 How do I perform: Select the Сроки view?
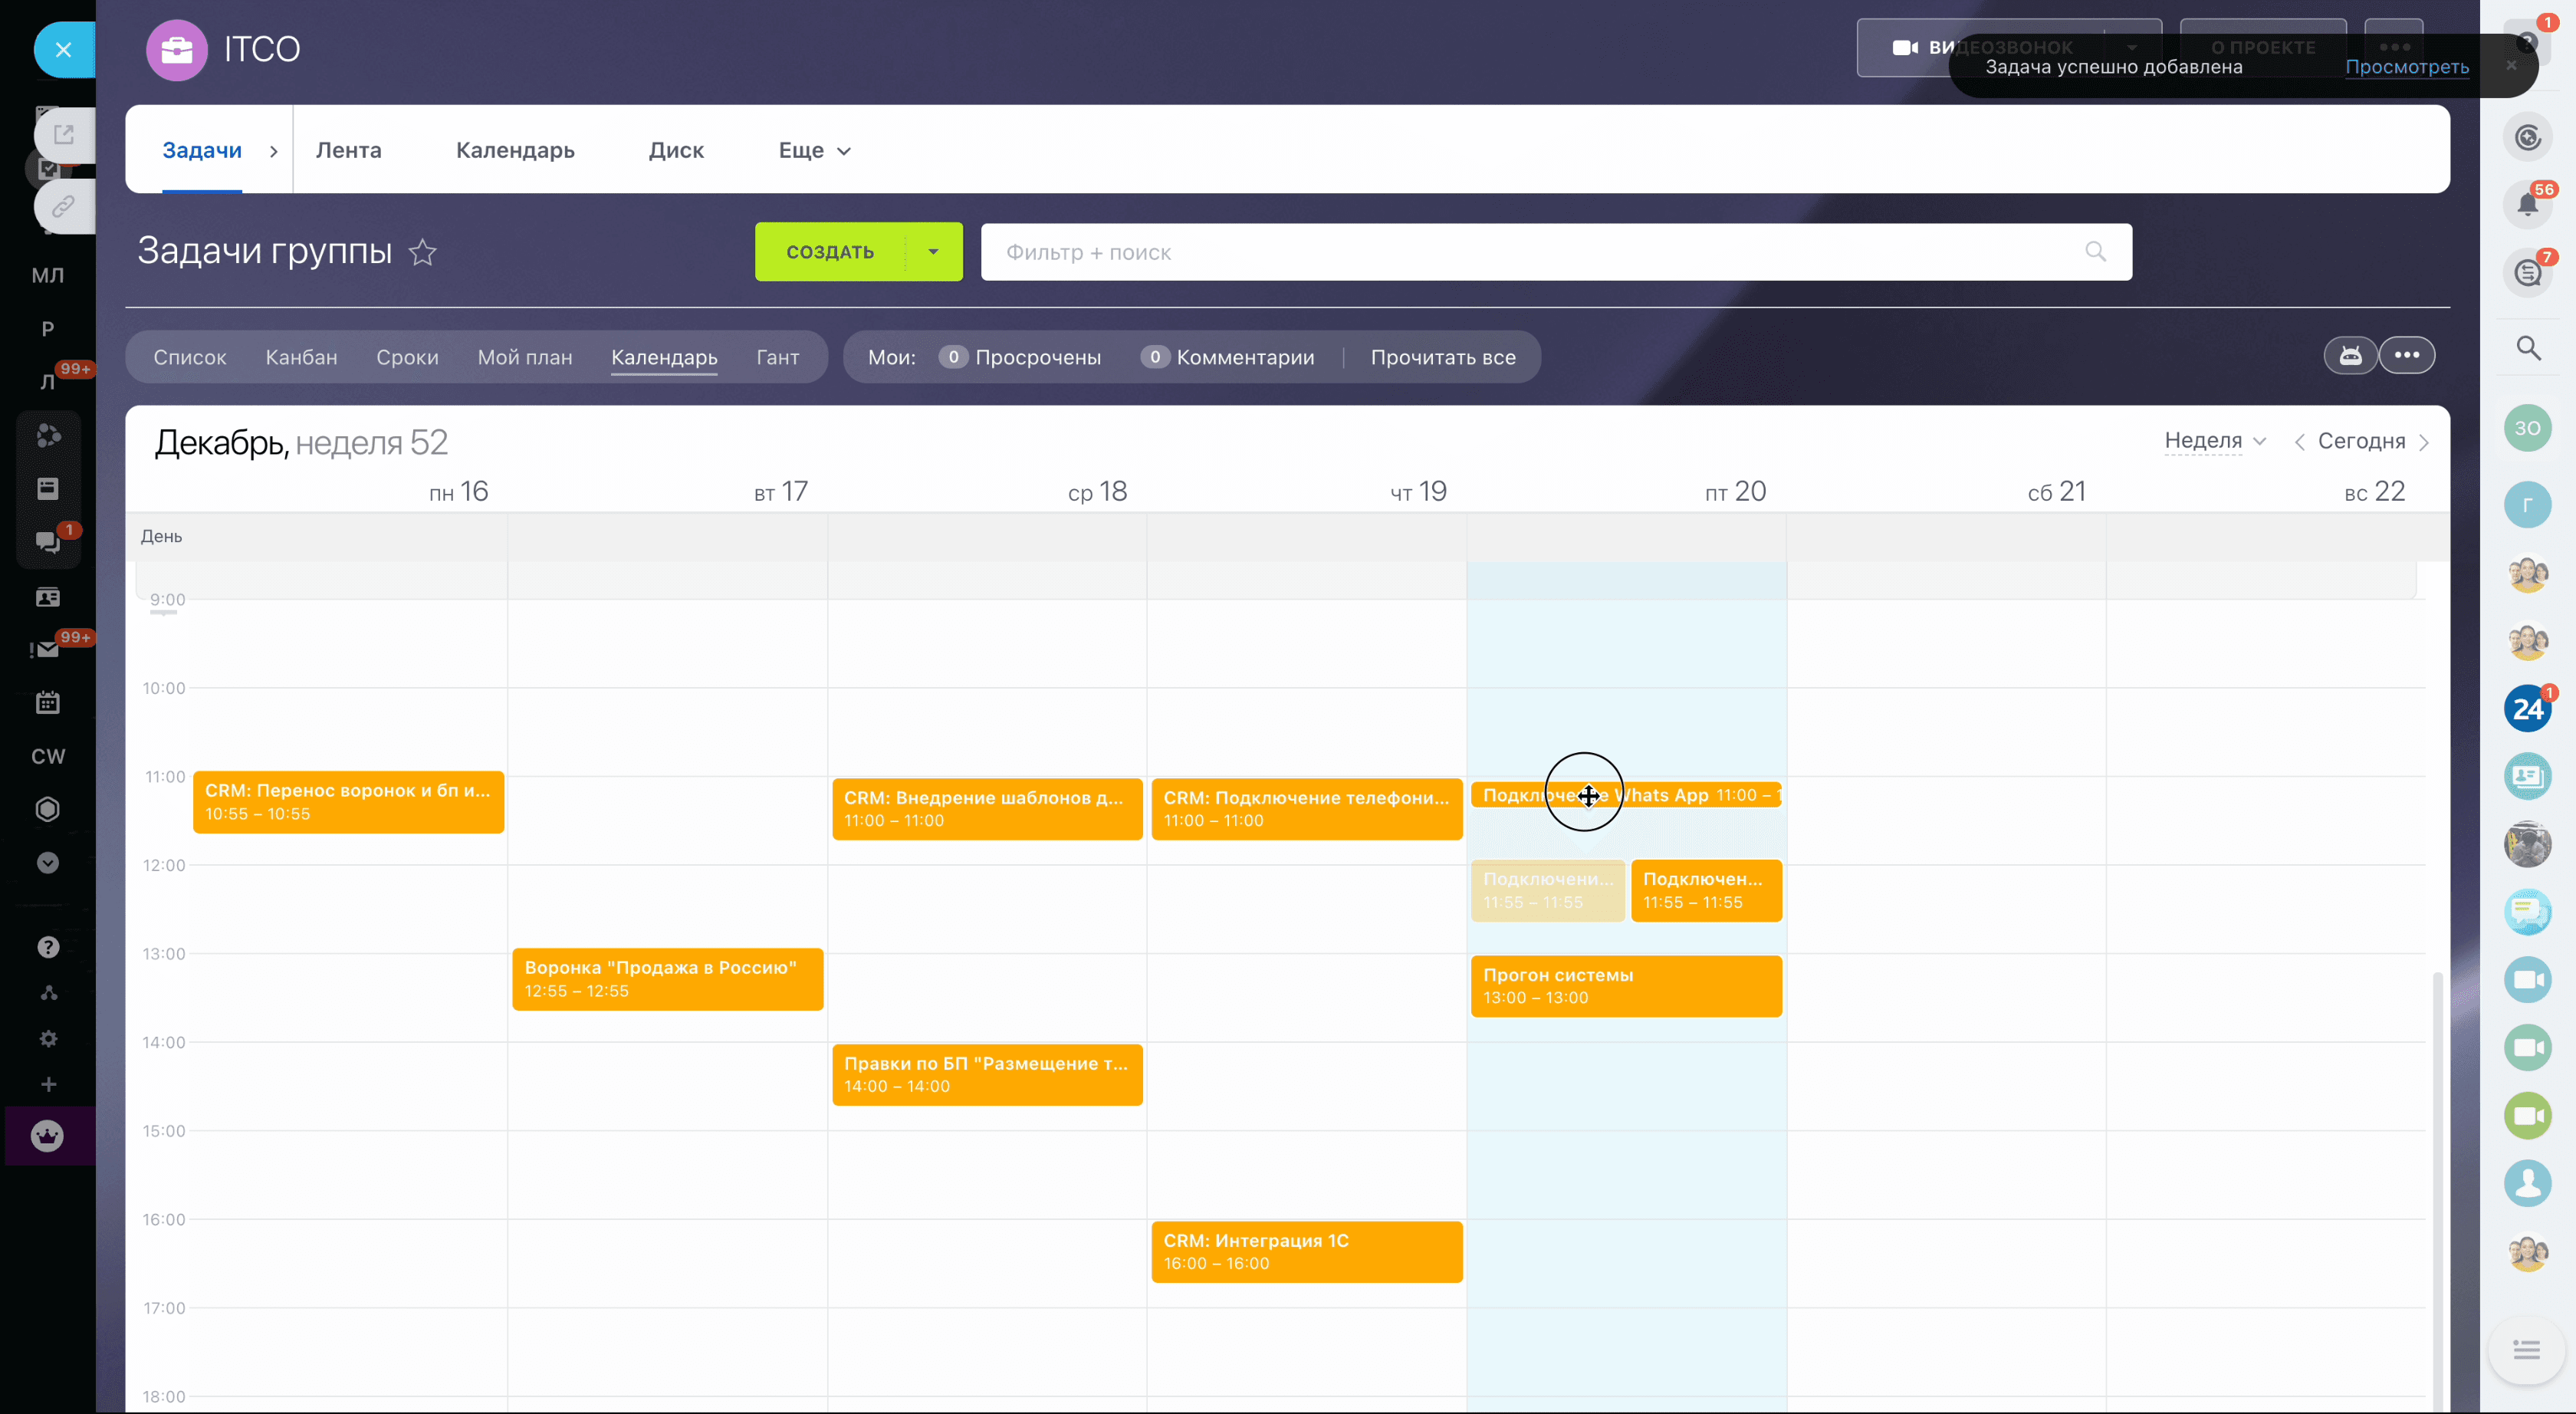407,357
